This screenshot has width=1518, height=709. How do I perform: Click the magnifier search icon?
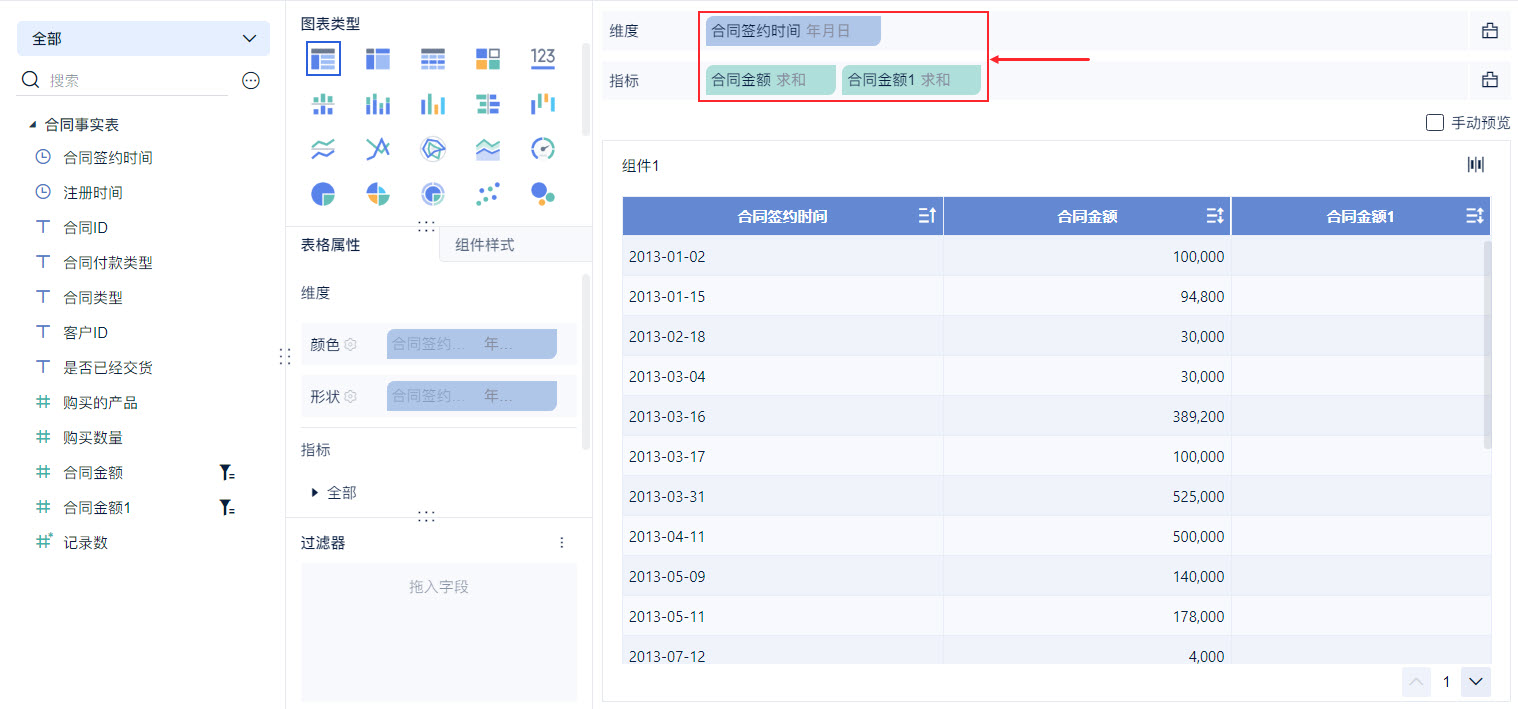click(31, 80)
